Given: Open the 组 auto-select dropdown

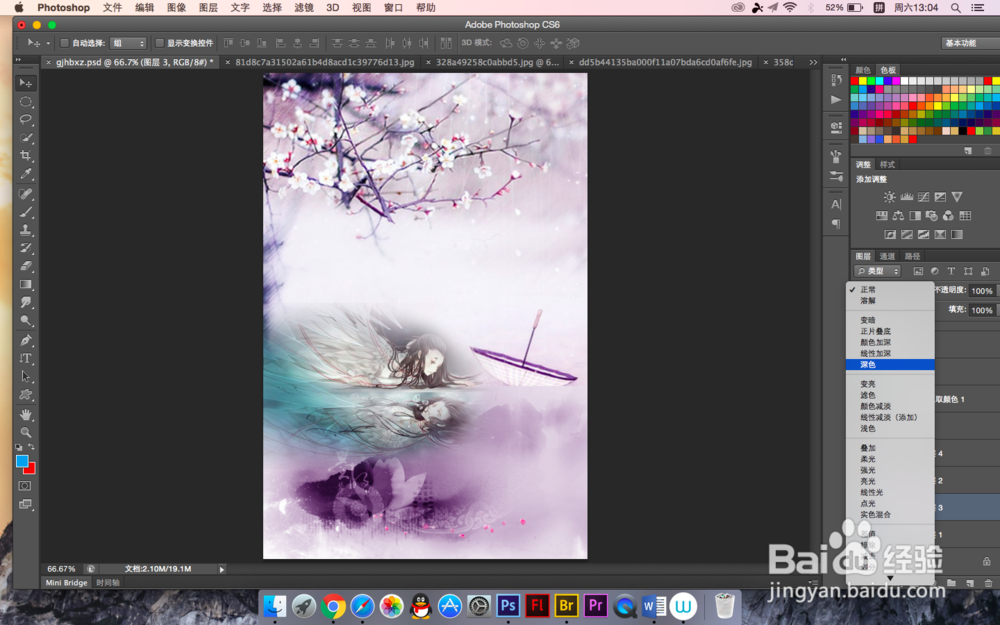Looking at the screenshot, I should click(128, 43).
